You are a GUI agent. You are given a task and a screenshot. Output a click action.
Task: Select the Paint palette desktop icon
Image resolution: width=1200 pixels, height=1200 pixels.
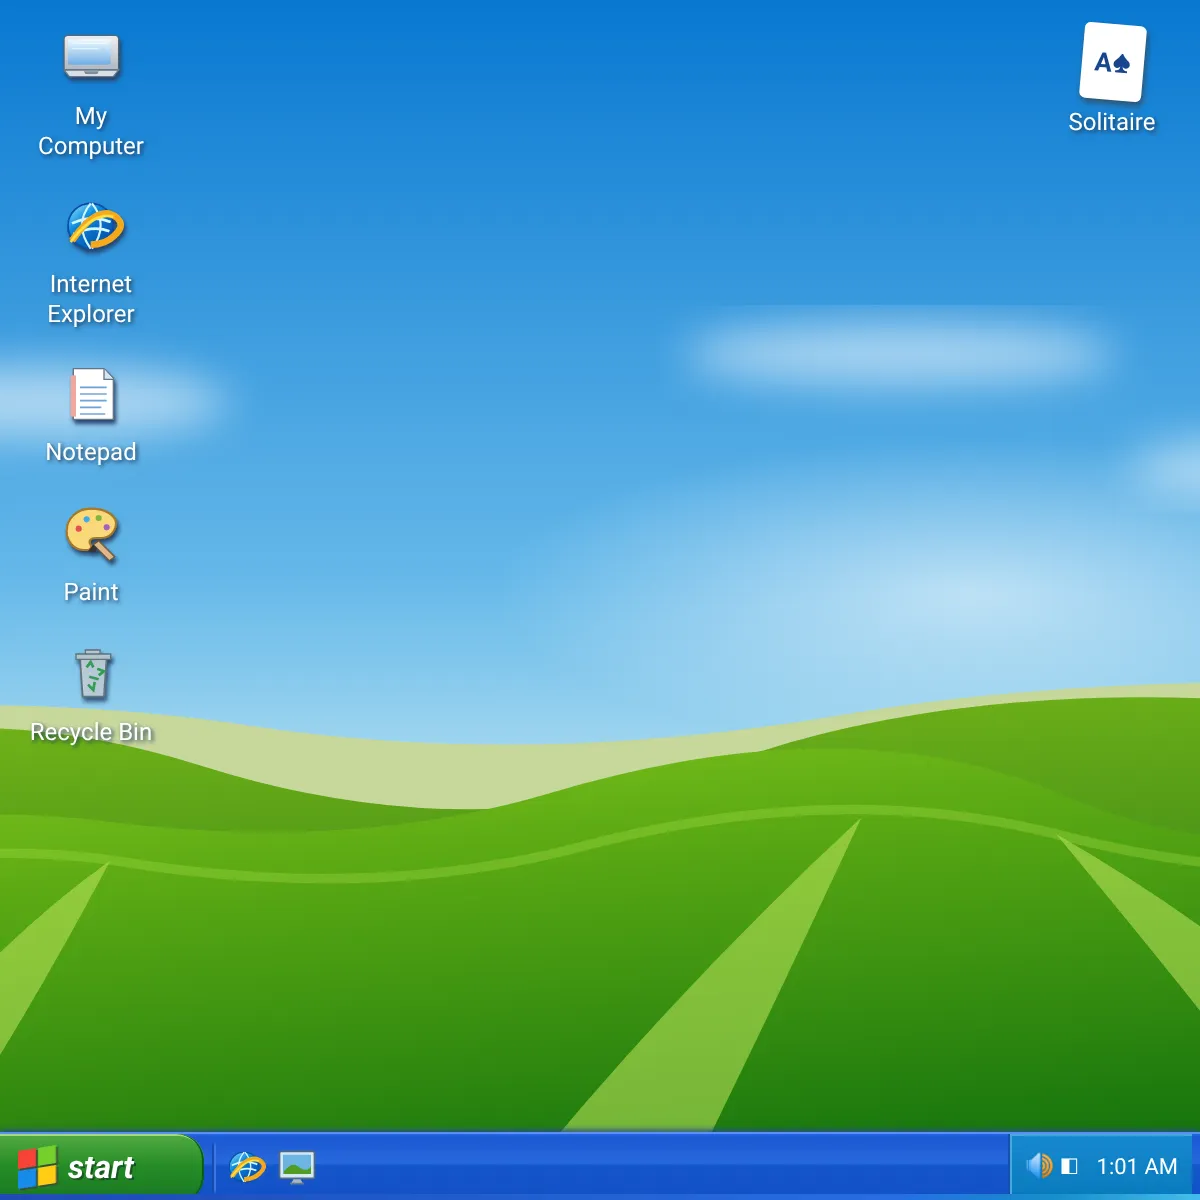[91, 534]
